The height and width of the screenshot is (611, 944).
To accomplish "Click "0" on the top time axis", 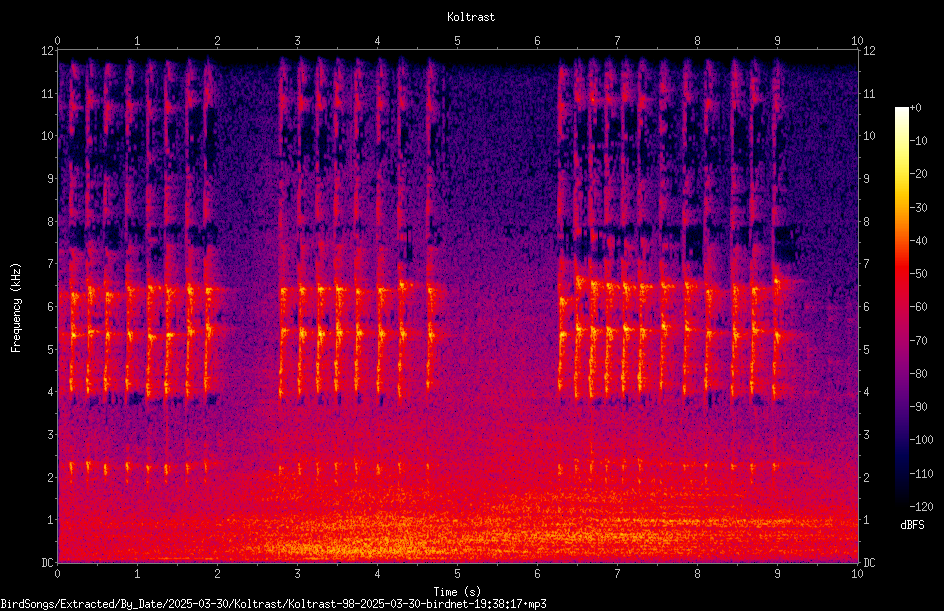I will click(57, 41).
